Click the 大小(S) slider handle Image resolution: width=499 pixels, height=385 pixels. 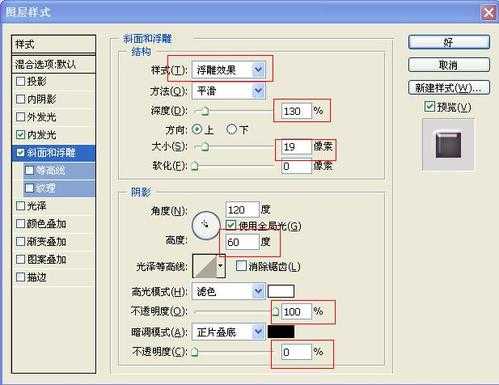click(x=205, y=146)
